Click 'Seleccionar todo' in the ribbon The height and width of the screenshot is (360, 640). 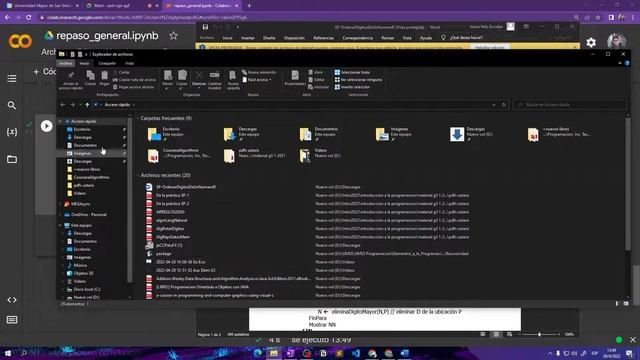[x=352, y=72]
